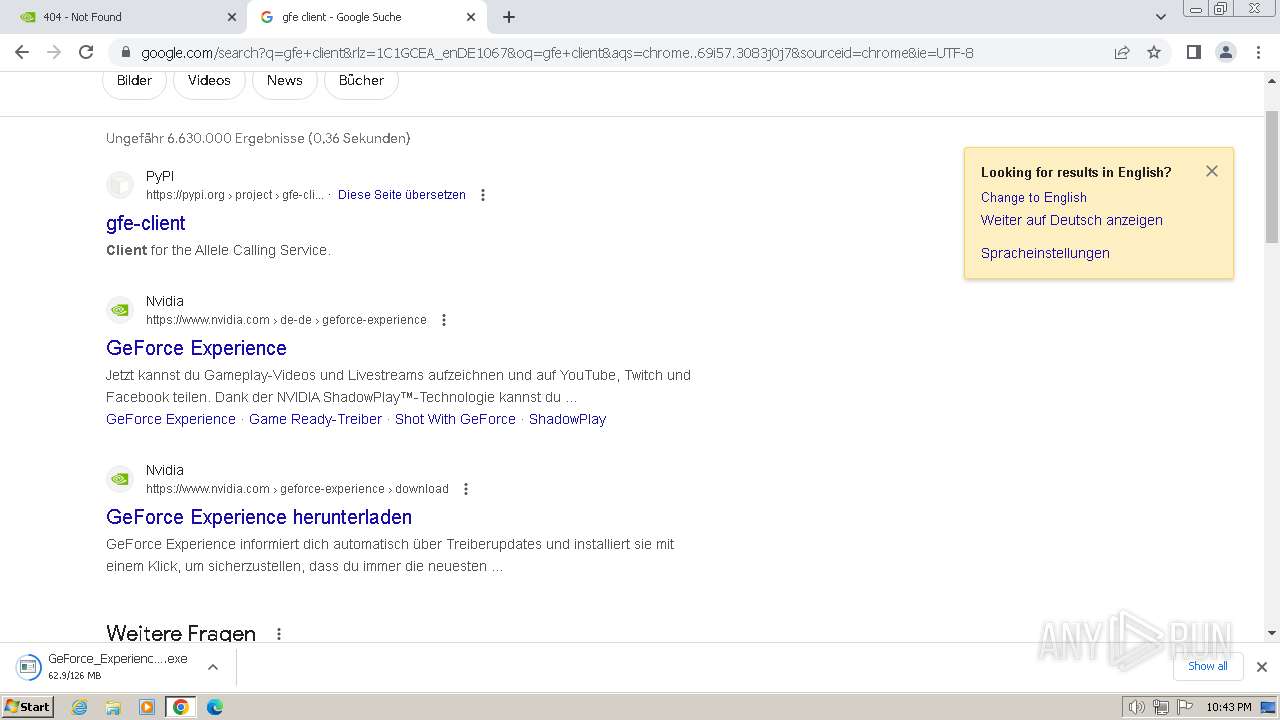Open the Game Ready-Treiber sitelink
1280x720 pixels.
point(315,419)
